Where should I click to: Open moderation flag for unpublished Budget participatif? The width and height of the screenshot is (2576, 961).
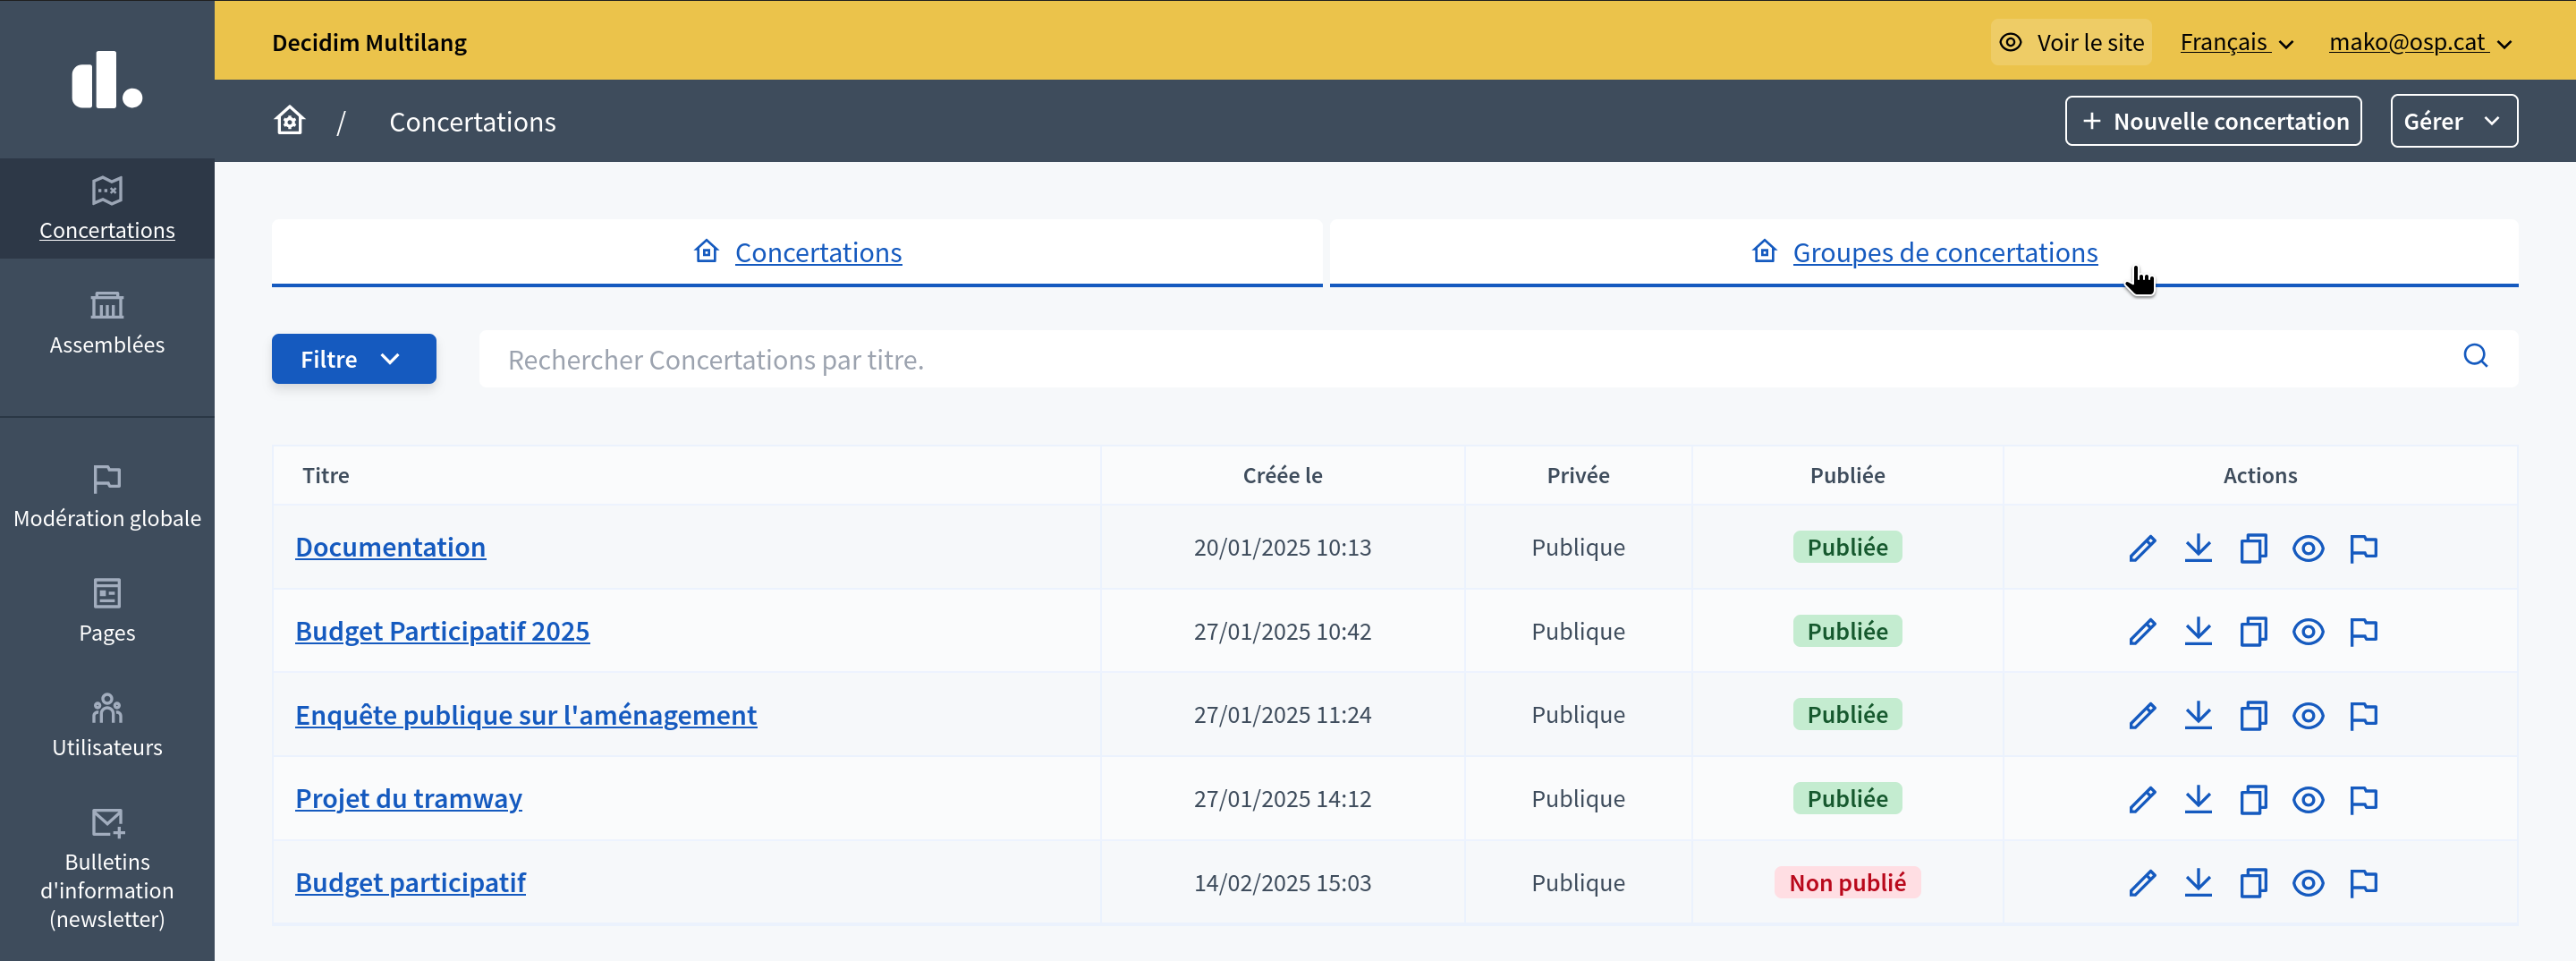pos(2363,883)
